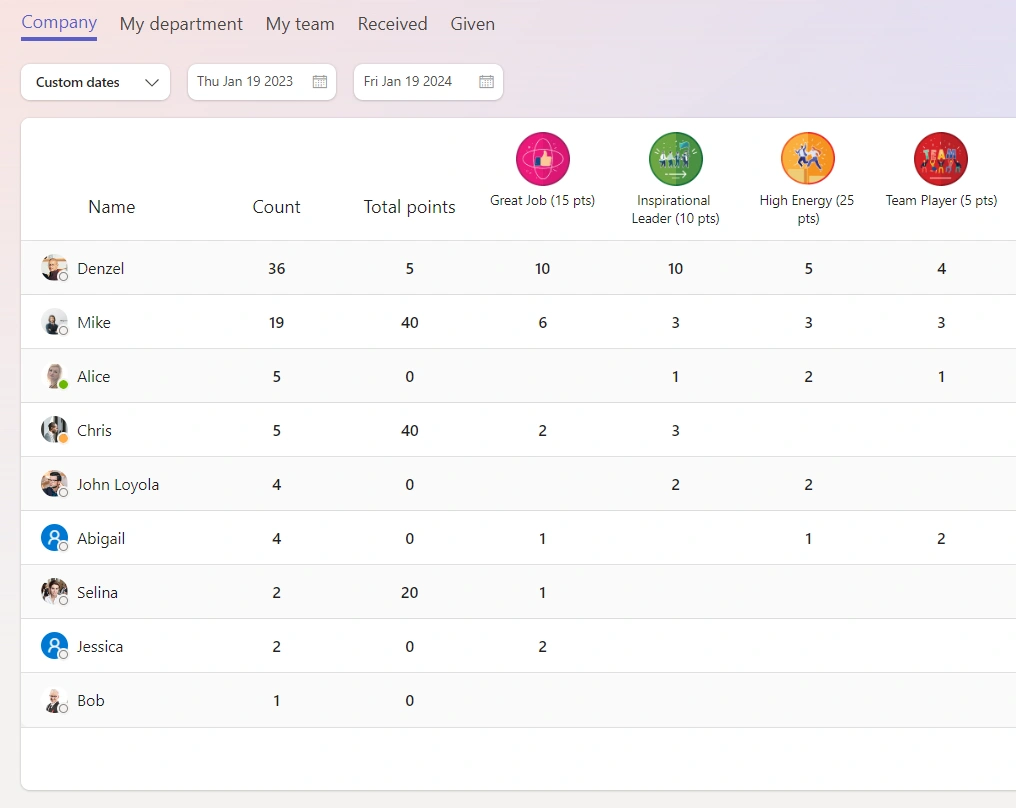
Task: Click Selina's profile avatar
Action: [x=54, y=592]
